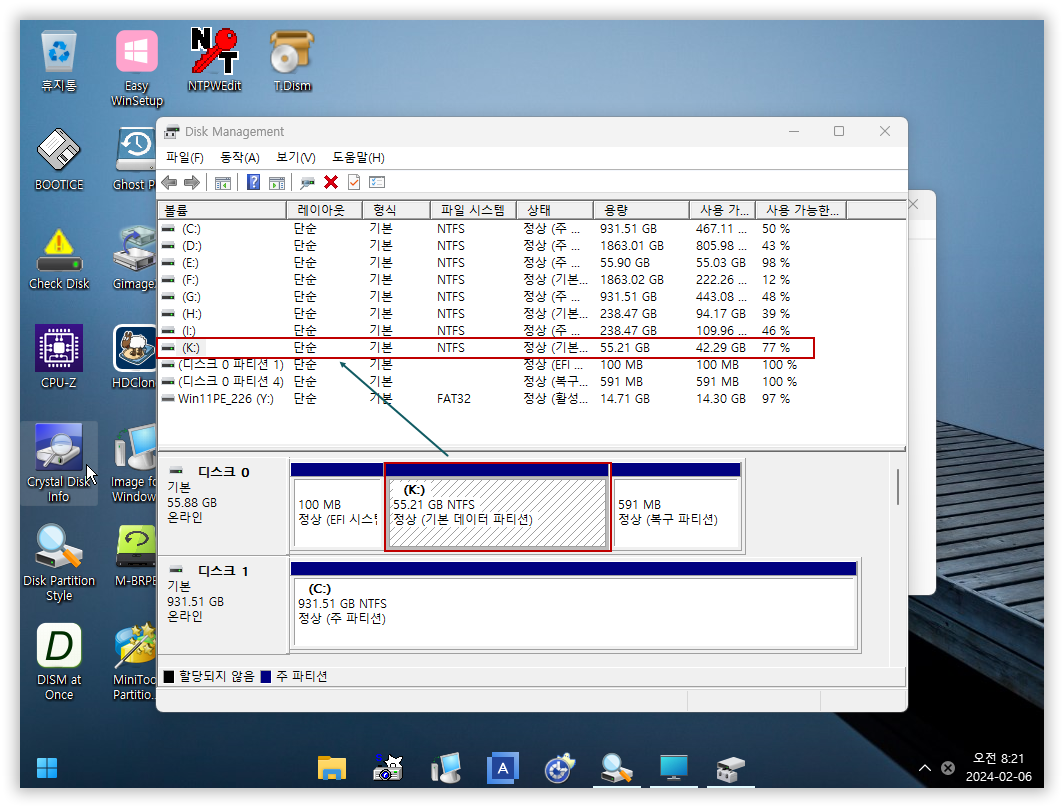
Task: Open the CPU-Z desktop icon
Action: (x=59, y=357)
